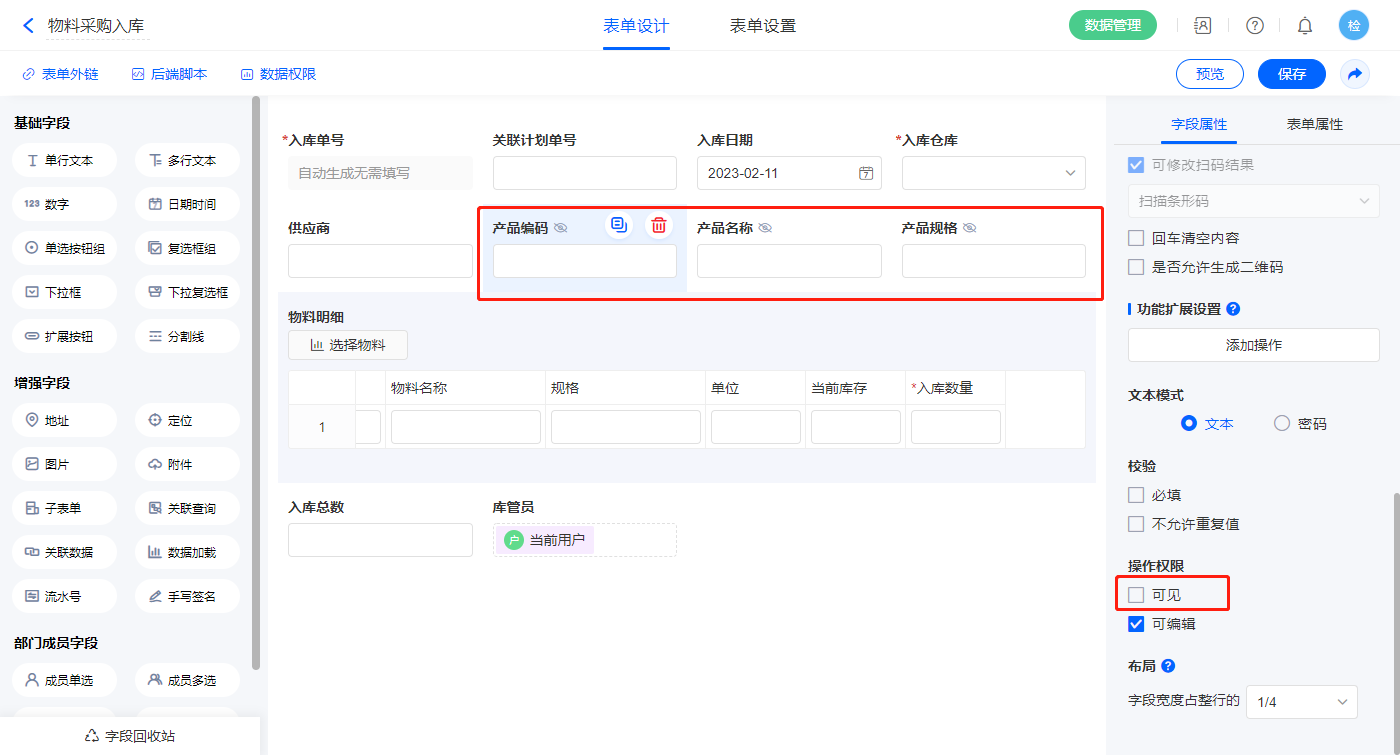Click the share arrow icon beside 保存
Screen dimensions: 1400x755
click(1355, 74)
